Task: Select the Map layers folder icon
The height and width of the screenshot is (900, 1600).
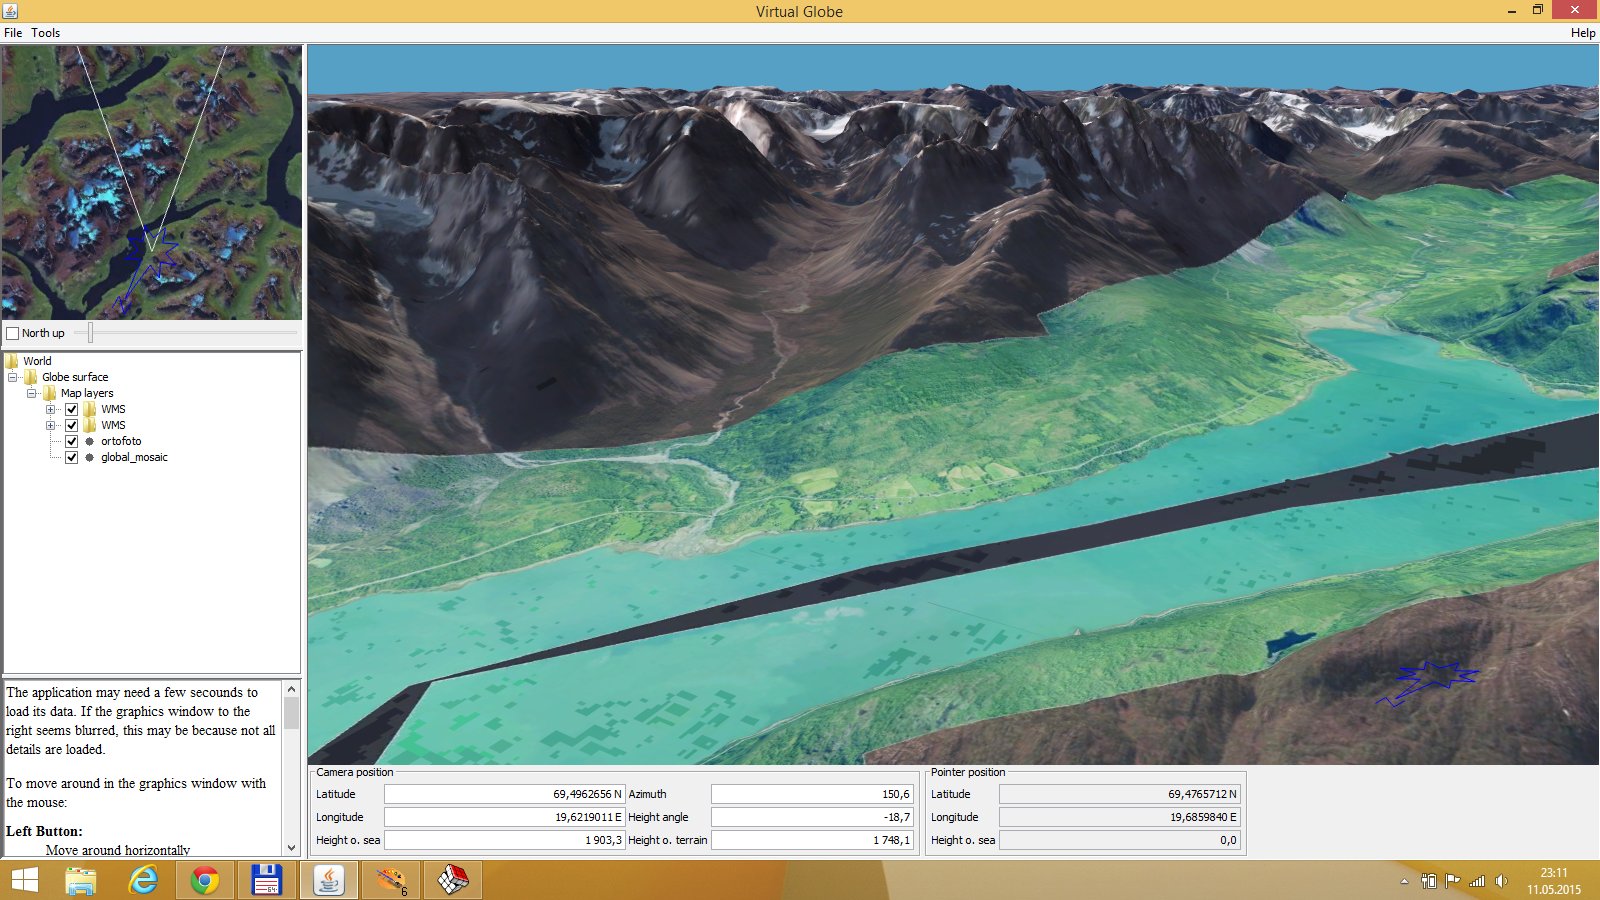Action: point(50,393)
